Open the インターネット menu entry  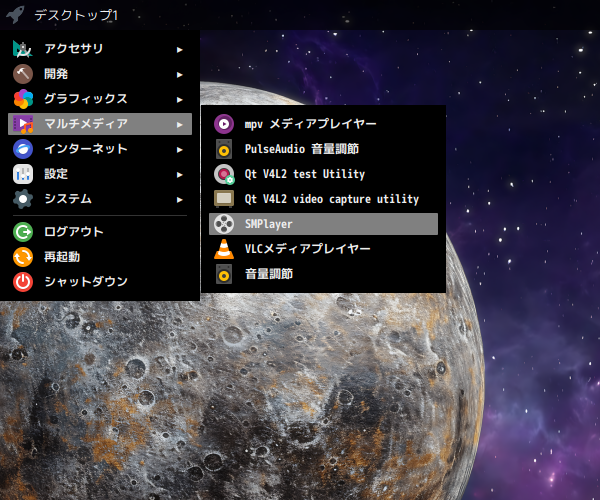100,149
